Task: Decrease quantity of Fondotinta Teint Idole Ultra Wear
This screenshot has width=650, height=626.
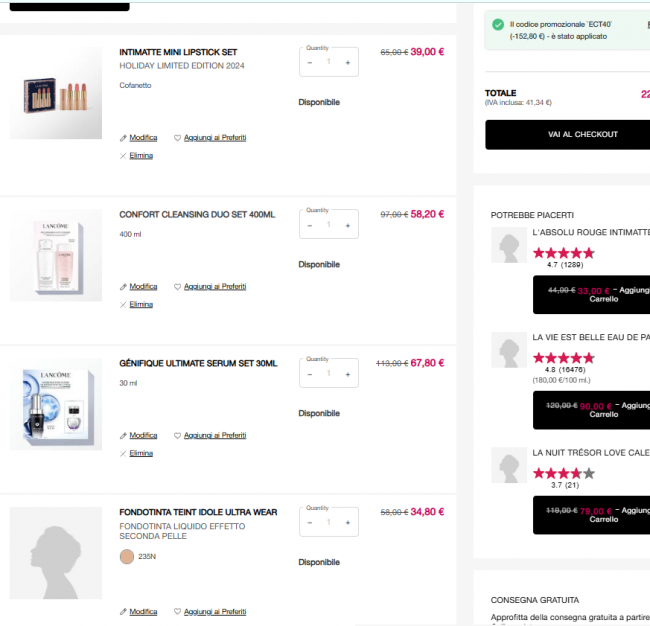Action: coord(310,523)
